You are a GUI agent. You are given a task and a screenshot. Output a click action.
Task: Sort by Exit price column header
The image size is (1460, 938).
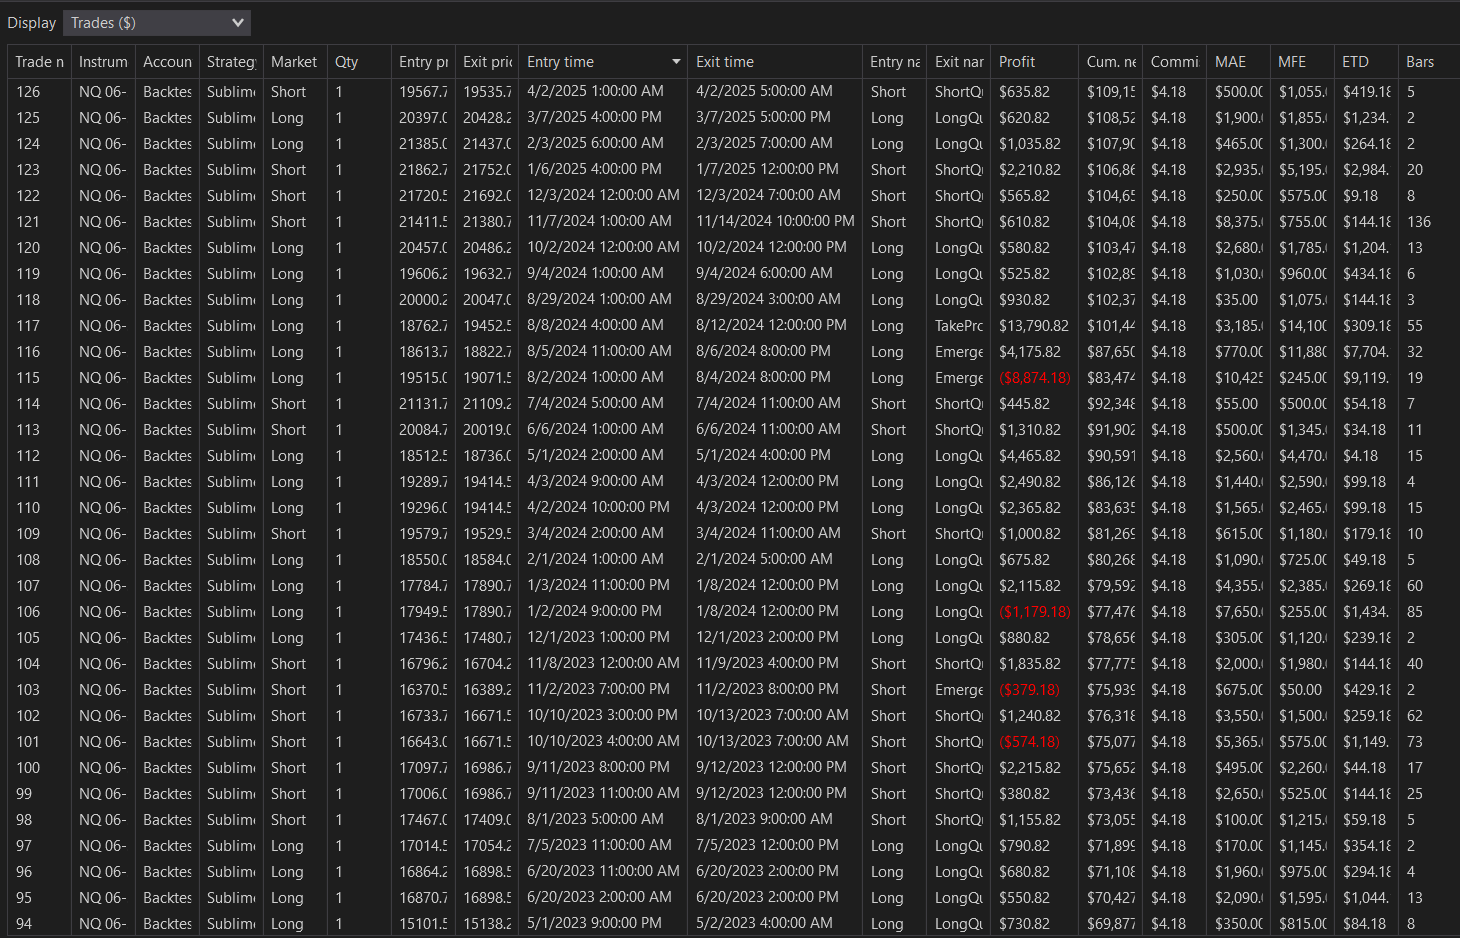(487, 62)
